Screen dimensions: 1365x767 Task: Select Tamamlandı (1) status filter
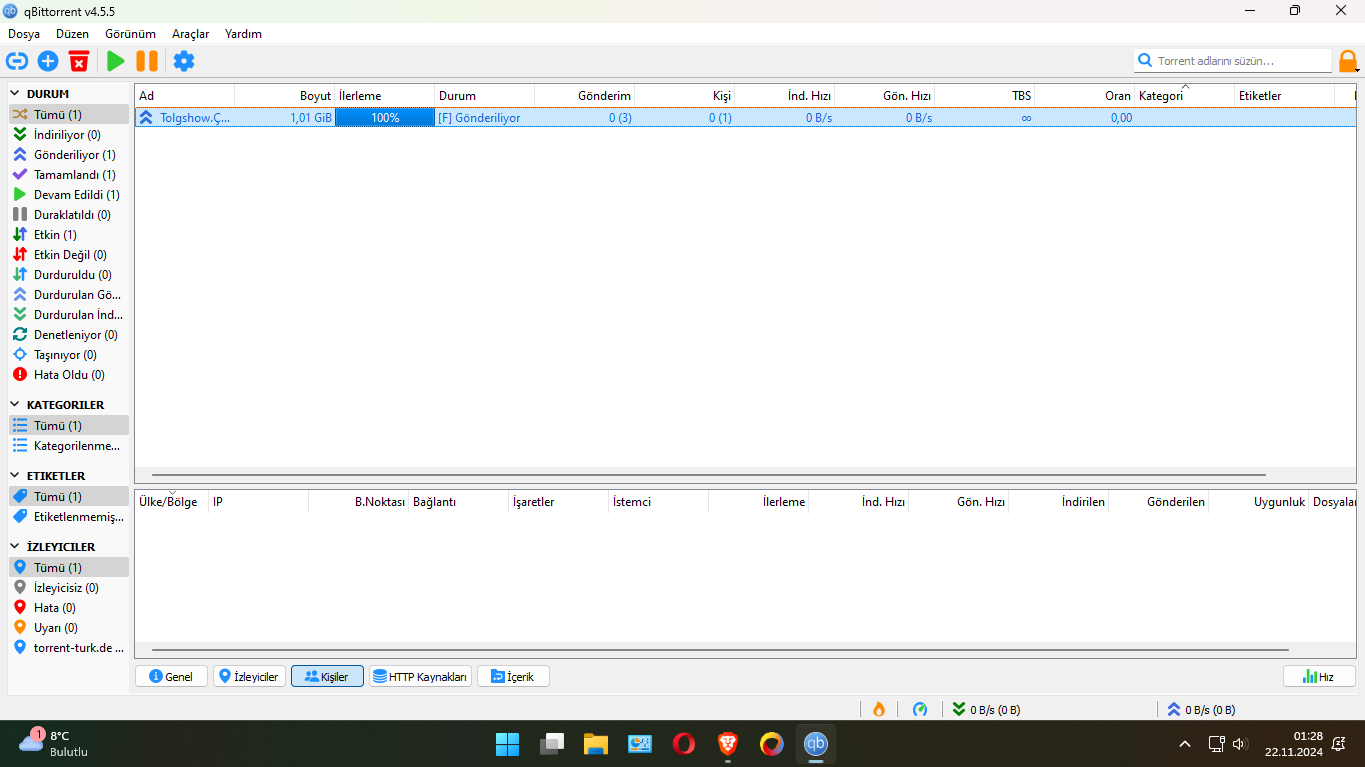(69, 175)
